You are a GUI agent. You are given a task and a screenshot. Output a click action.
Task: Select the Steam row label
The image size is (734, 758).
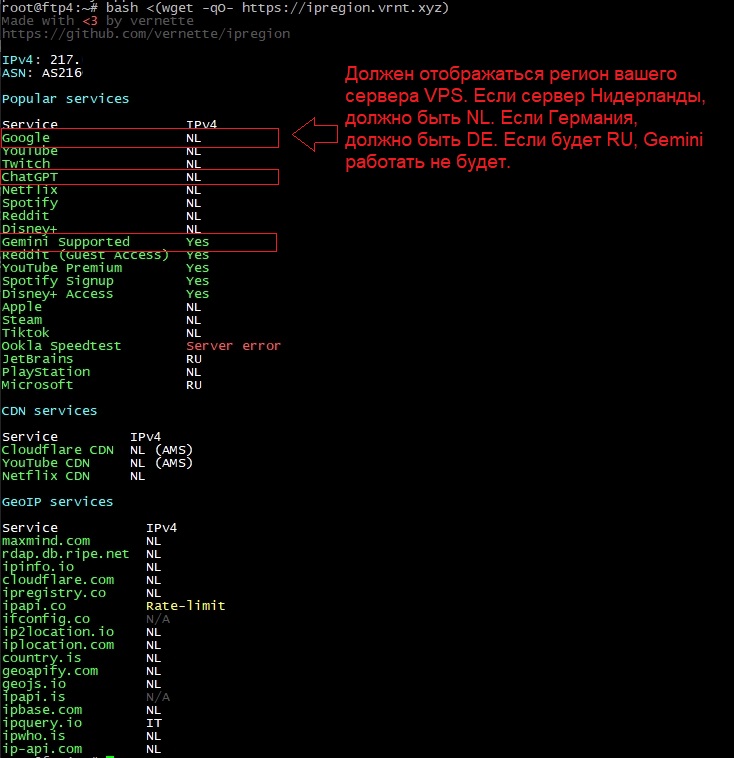coord(22,320)
